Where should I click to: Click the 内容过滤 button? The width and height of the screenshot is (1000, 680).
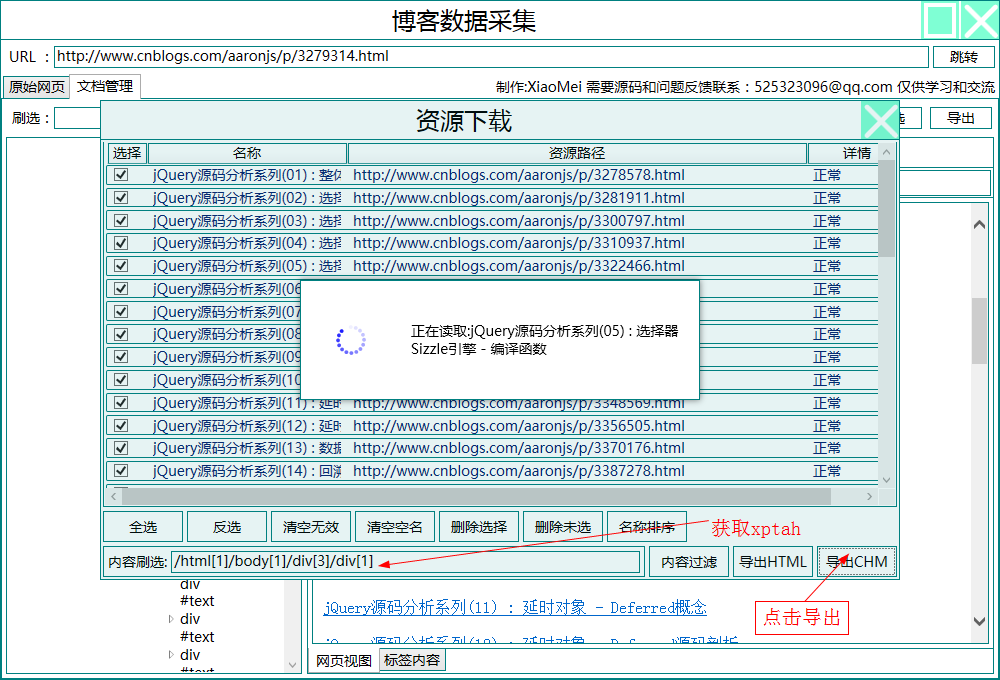click(x=689, y=562)
